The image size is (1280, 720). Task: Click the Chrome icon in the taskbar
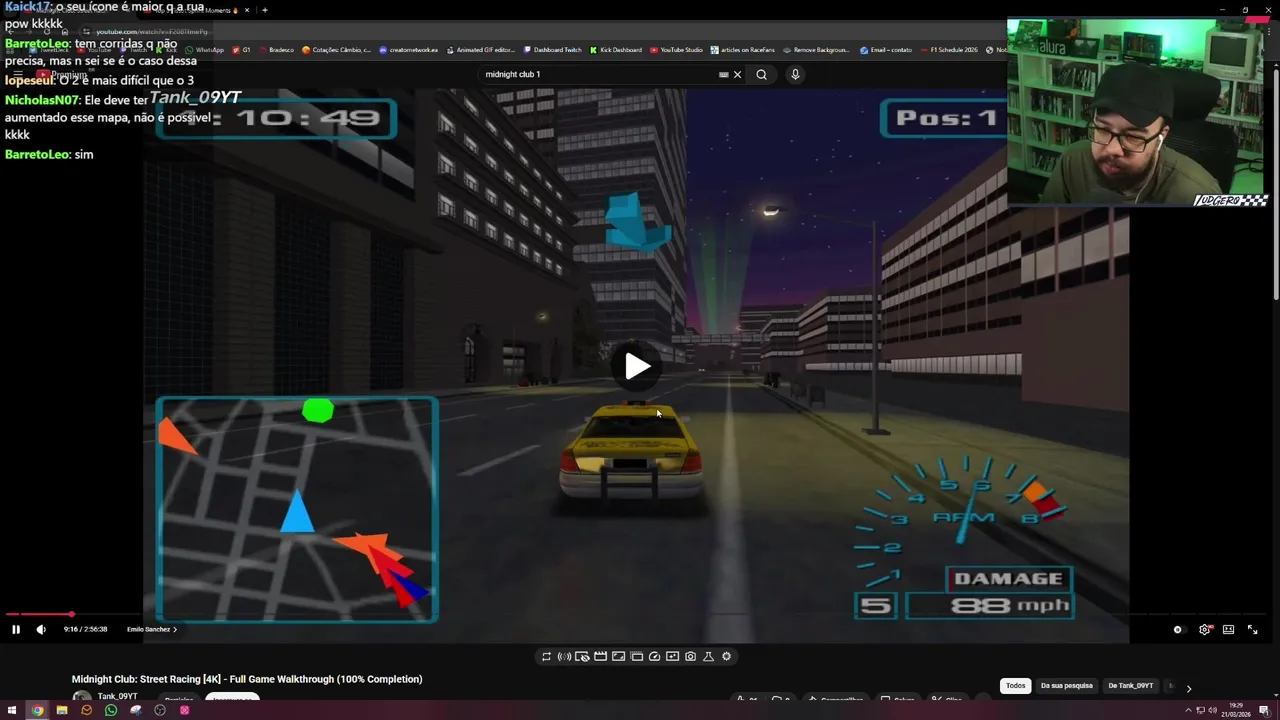pos(37,710)
